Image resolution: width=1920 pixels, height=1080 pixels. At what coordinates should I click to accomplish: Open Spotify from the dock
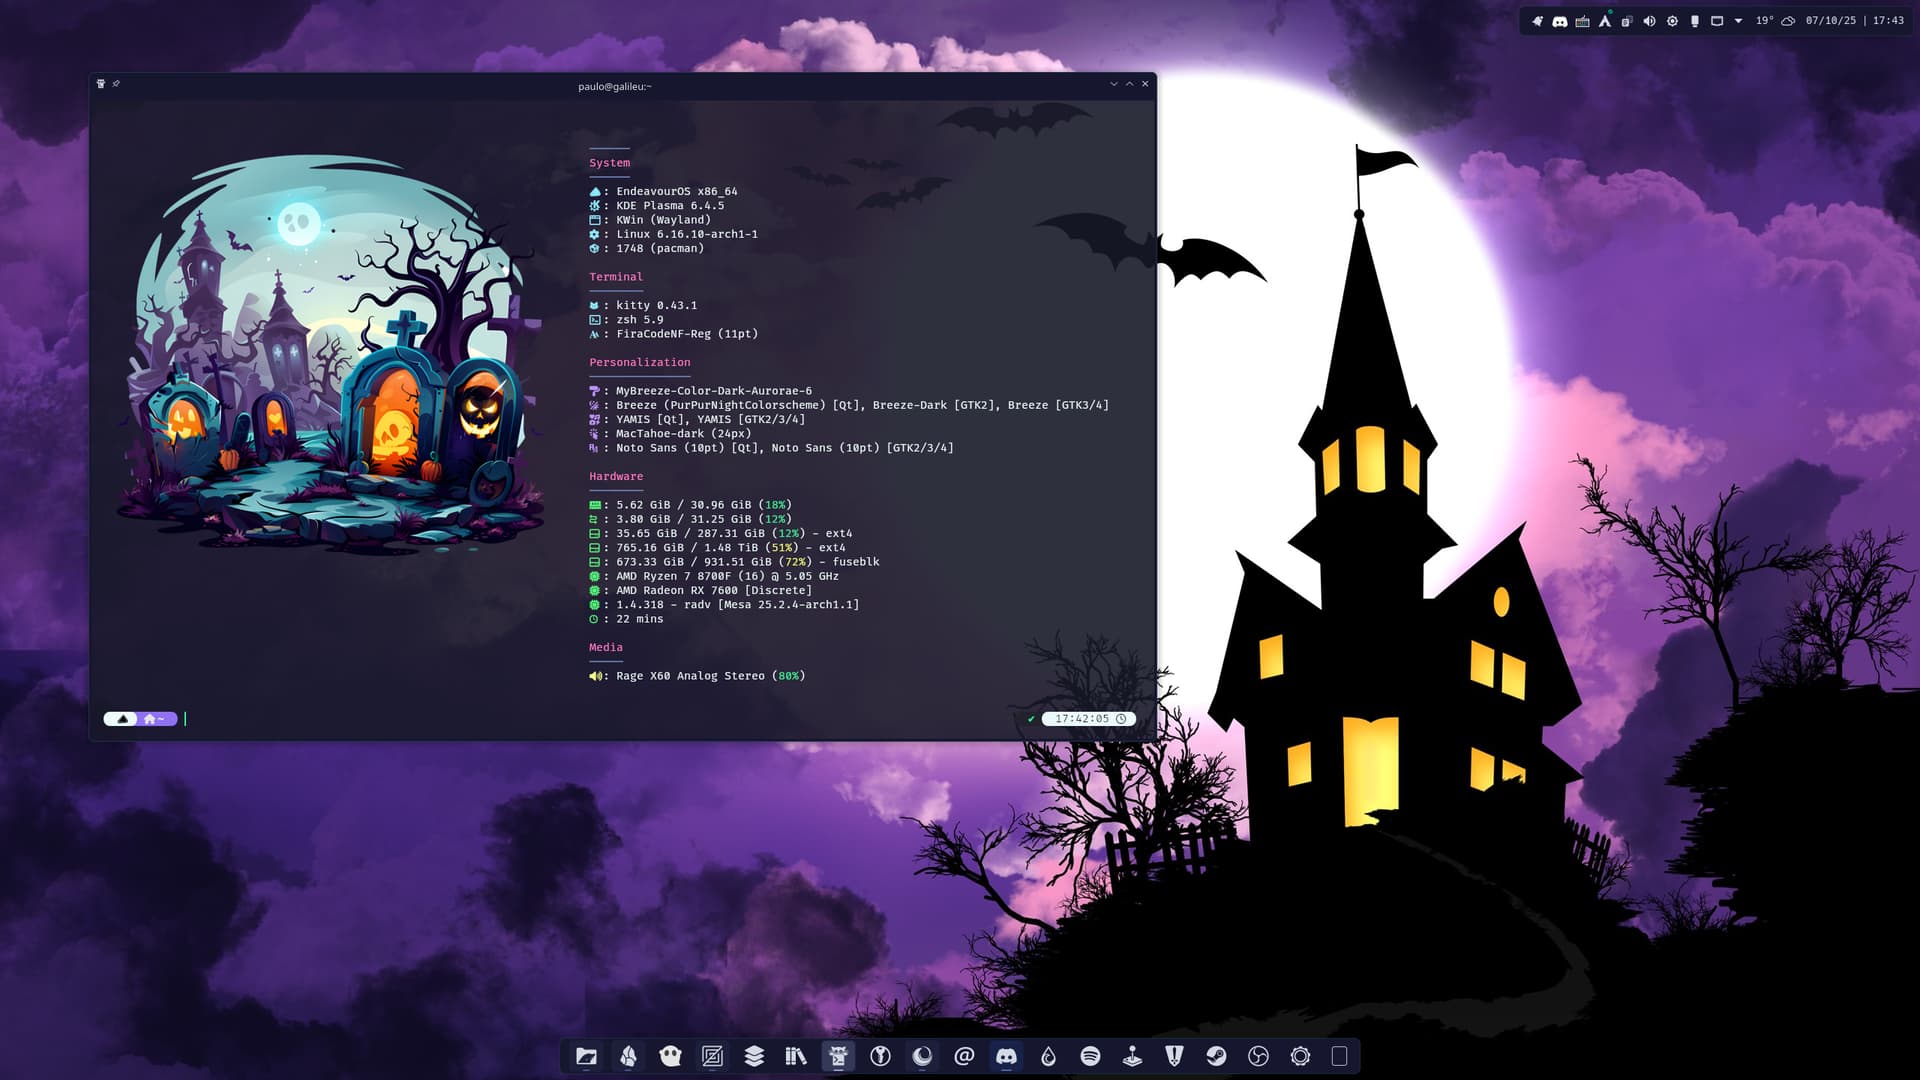[x=1090, y=1056]
